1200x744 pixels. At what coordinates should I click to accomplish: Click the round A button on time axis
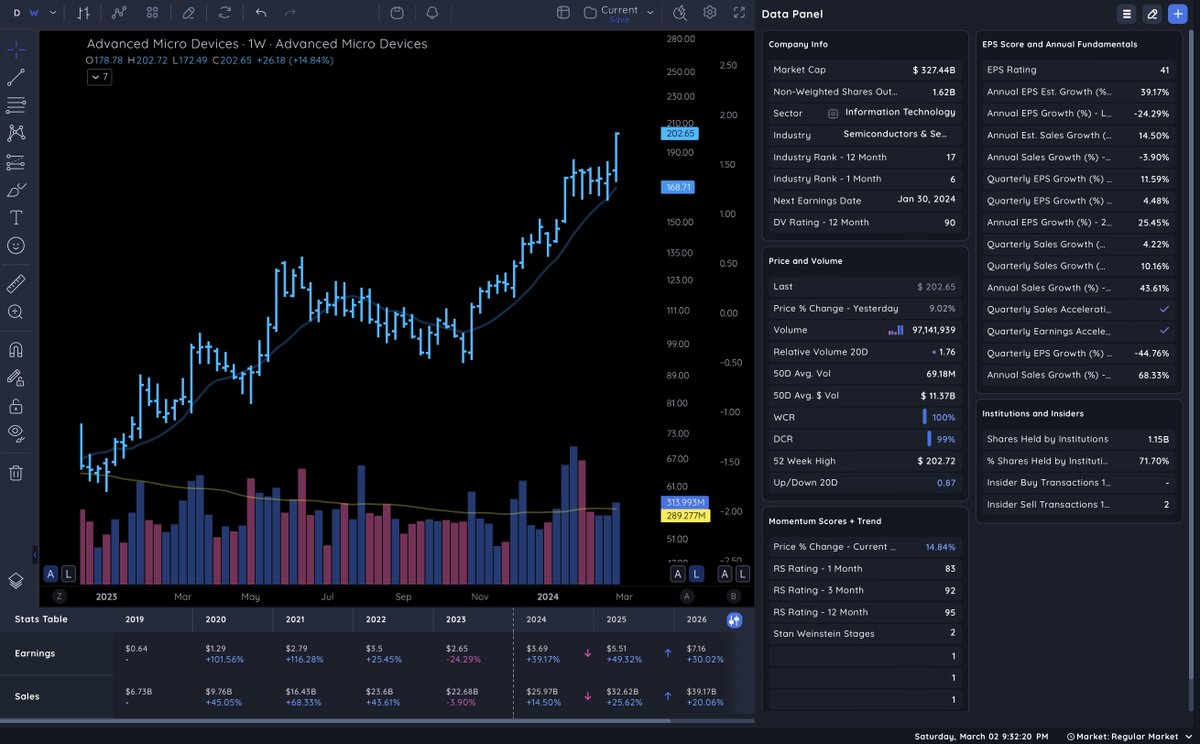point(686,596)
